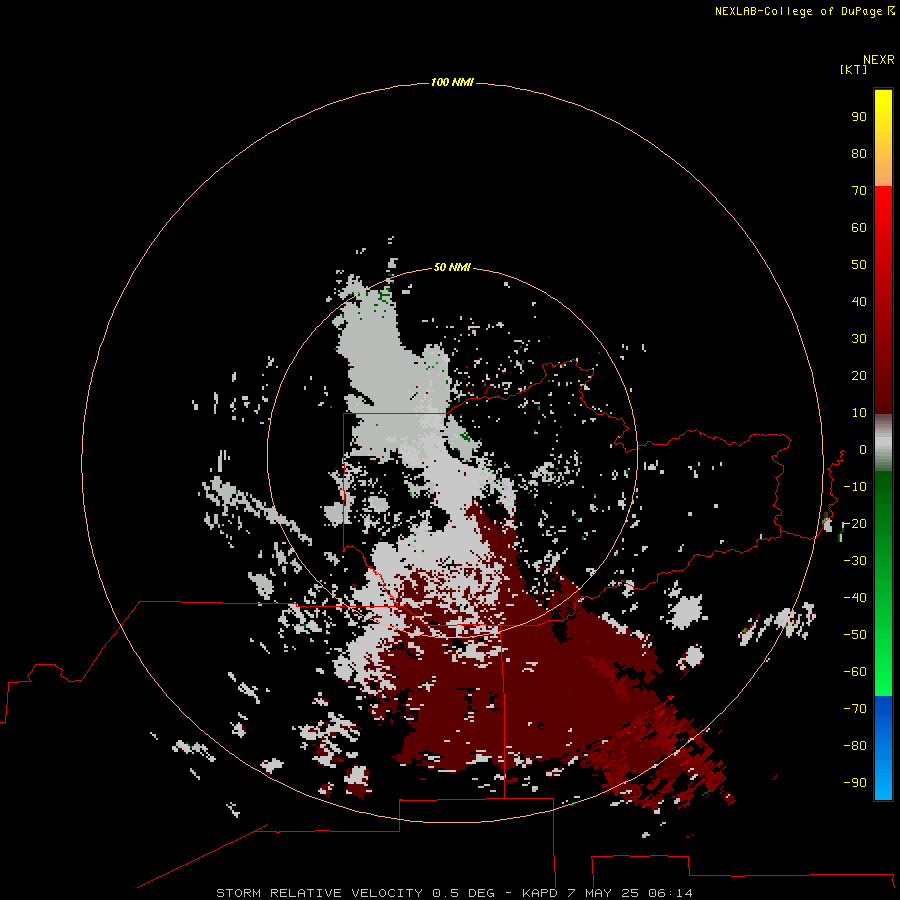900x900 pixels.
Task: Click the positive 80 scale label
Action: coord(859,153)
